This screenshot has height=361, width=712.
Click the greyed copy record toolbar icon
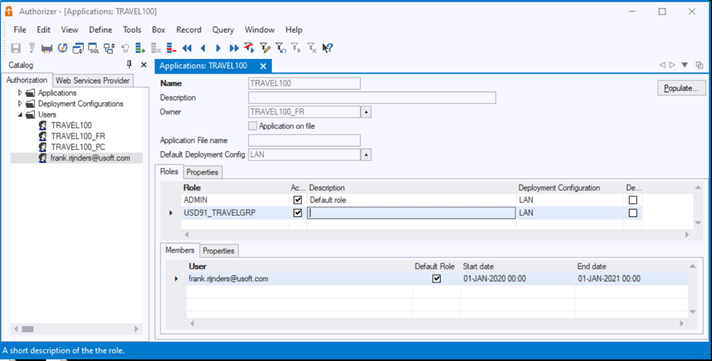[x=156, y=48]
